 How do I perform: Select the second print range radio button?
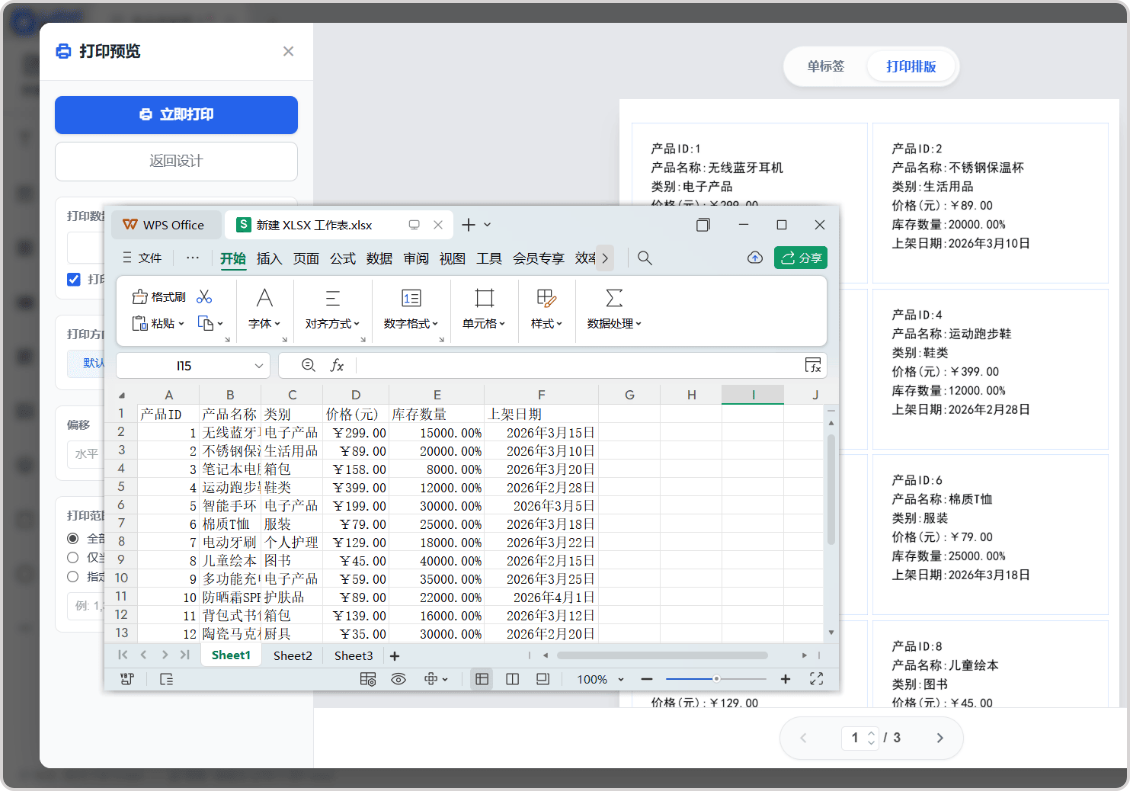click(x=73, y=557)
